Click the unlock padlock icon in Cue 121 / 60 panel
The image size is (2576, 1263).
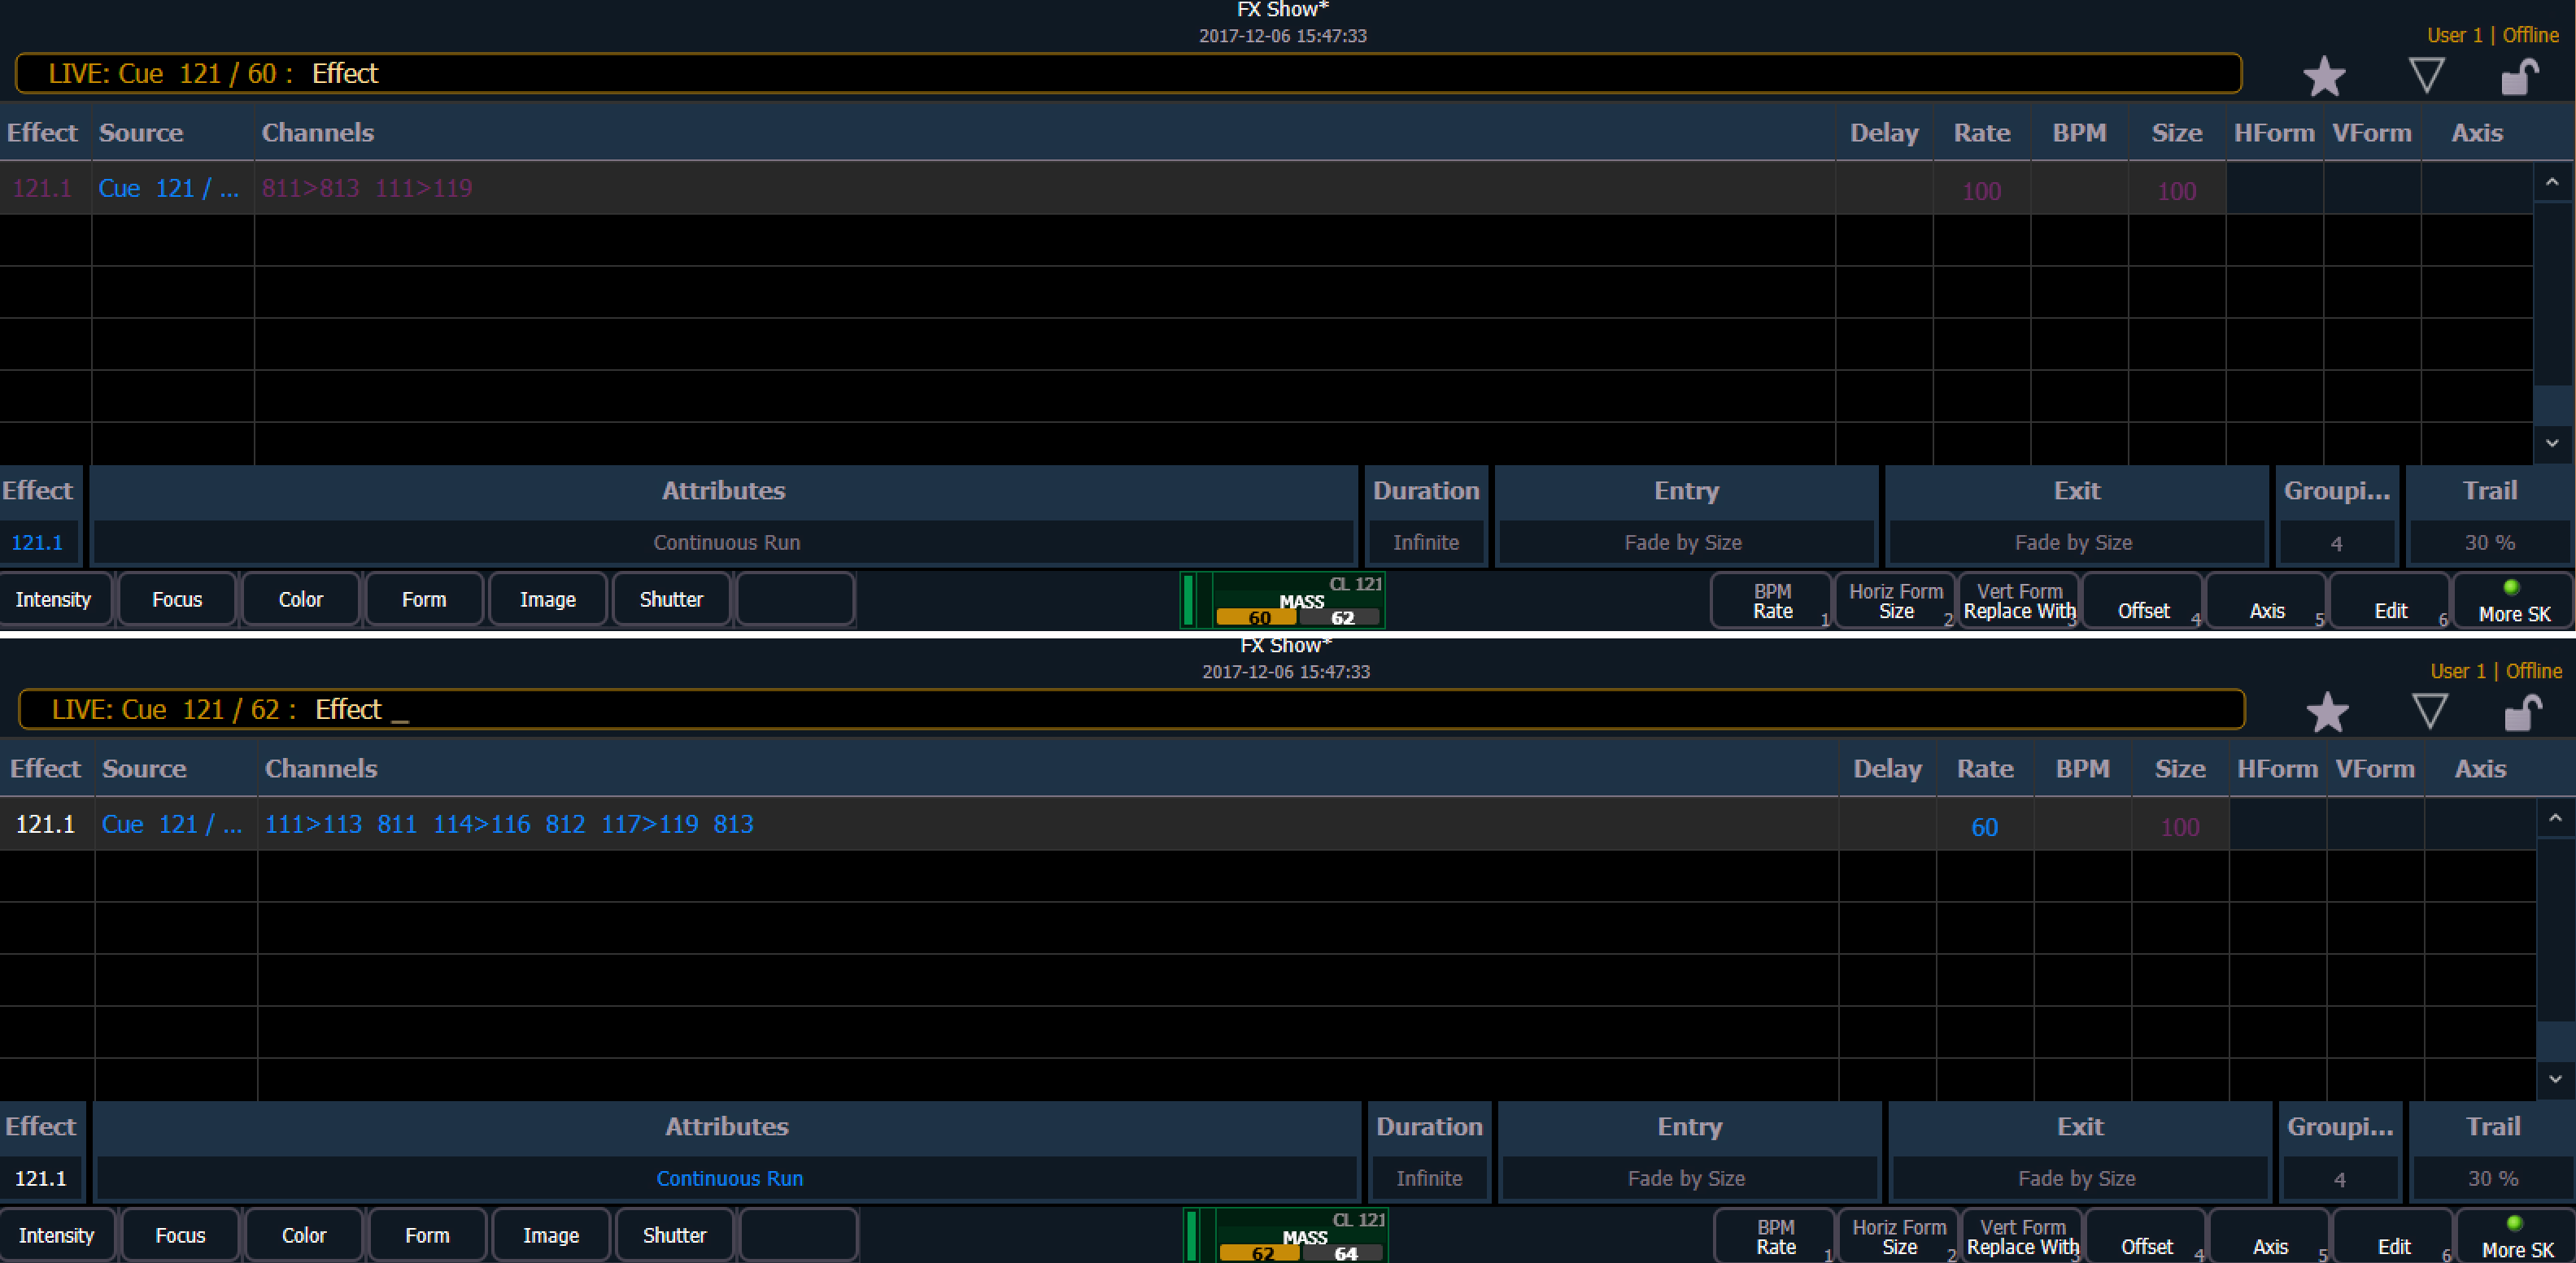[x=2520, y=77]
